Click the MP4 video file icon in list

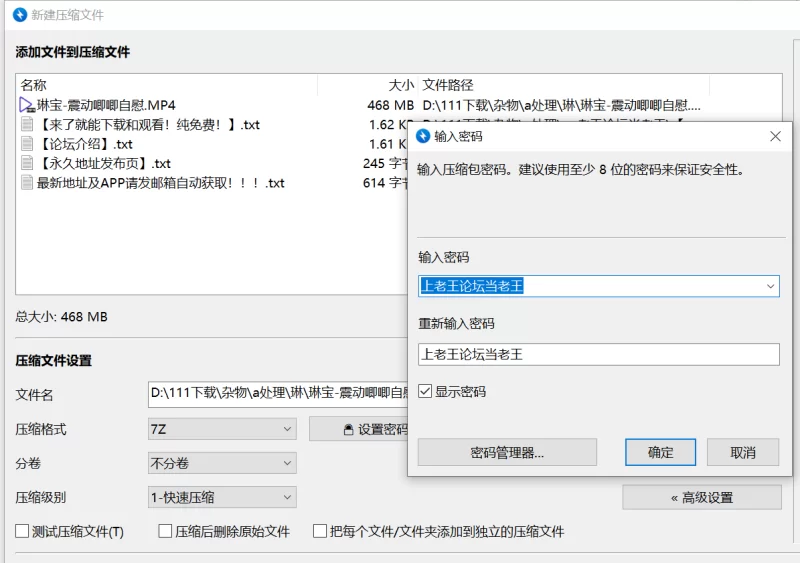pos(27,105)
